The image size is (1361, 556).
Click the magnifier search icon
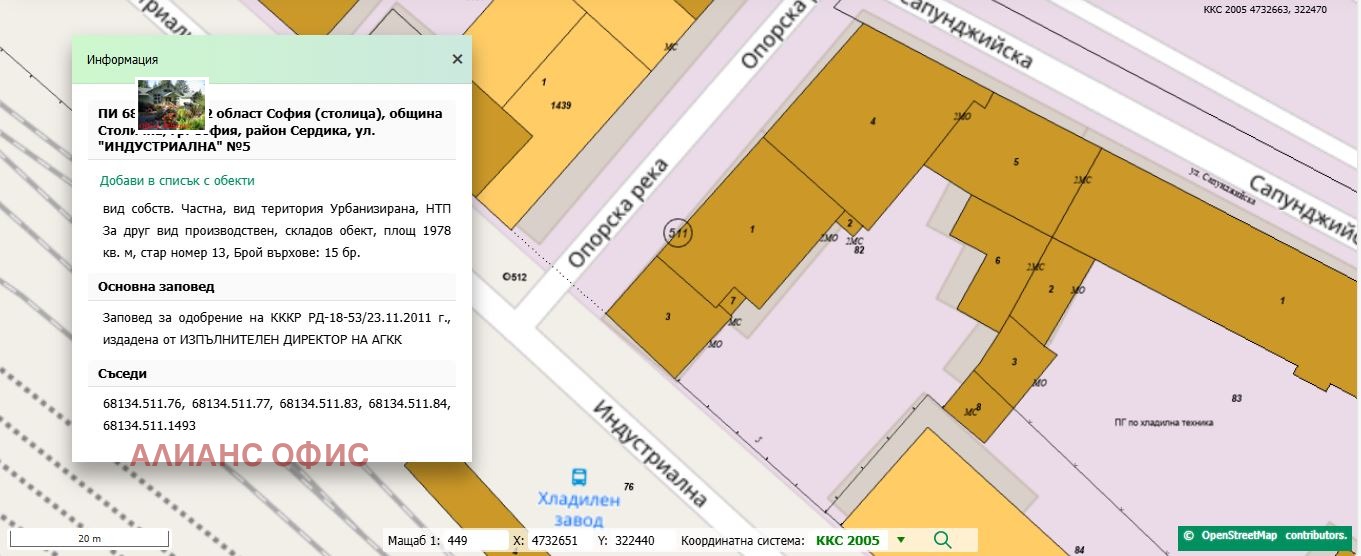click(942, 540)
